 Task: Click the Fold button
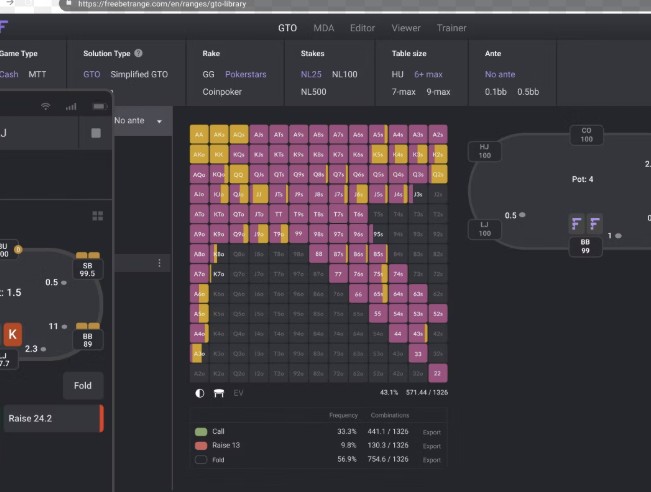click(x=83, y=386)
